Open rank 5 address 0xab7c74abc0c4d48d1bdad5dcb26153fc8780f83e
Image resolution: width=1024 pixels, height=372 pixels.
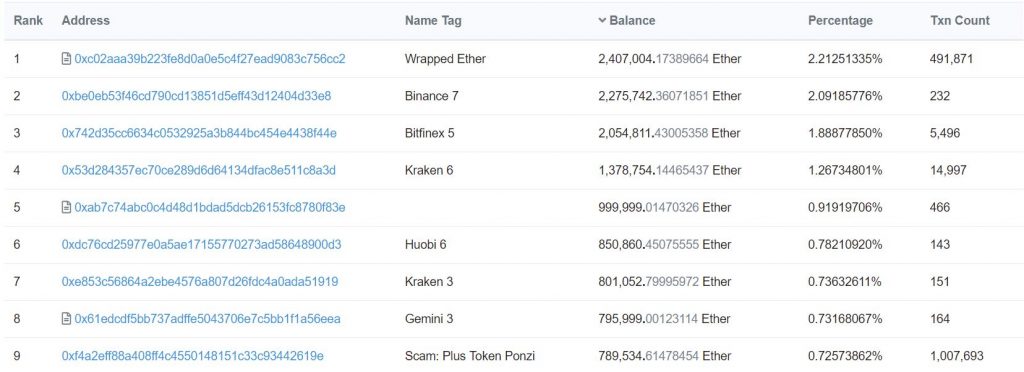tap(210, 208)
